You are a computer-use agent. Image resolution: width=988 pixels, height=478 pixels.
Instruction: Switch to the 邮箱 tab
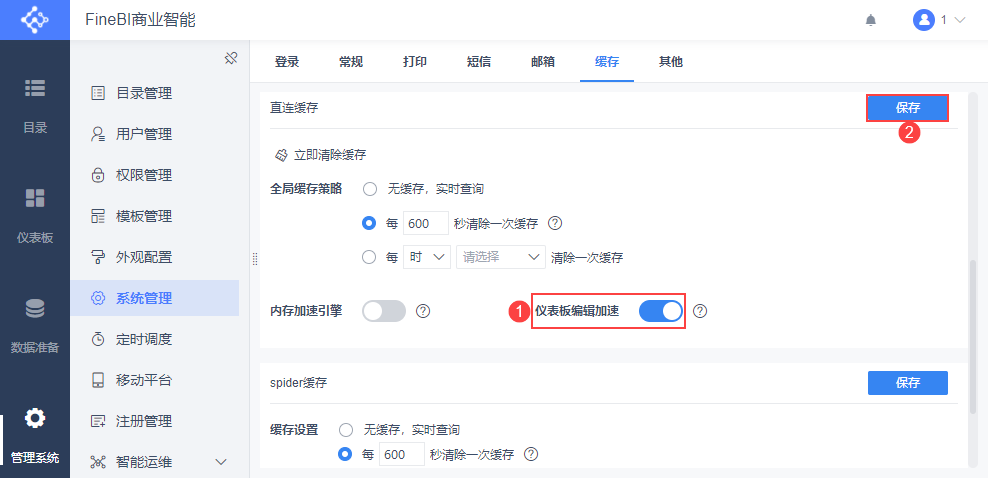coord(543,62)
